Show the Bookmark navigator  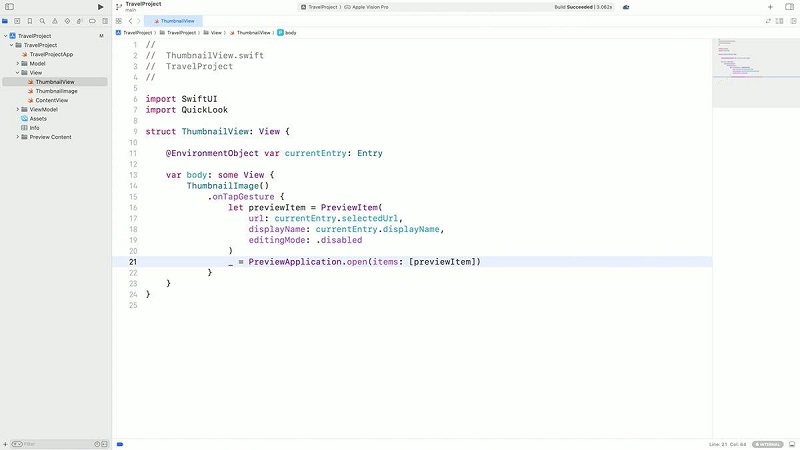[x=31, y=20]
